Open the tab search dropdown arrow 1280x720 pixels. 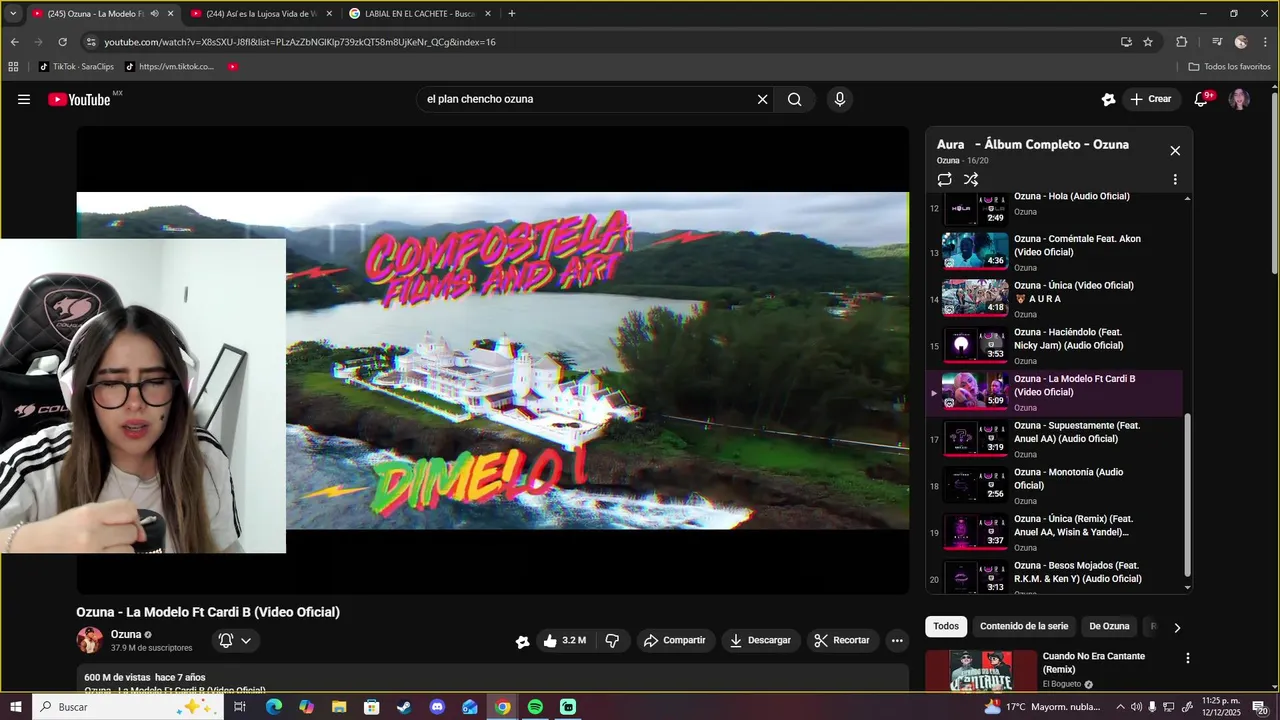point(13,14)
